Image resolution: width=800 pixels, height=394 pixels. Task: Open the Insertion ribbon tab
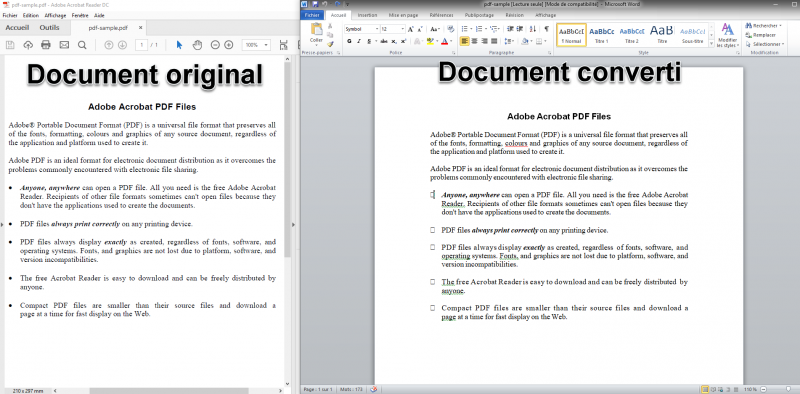pos(367,15)
